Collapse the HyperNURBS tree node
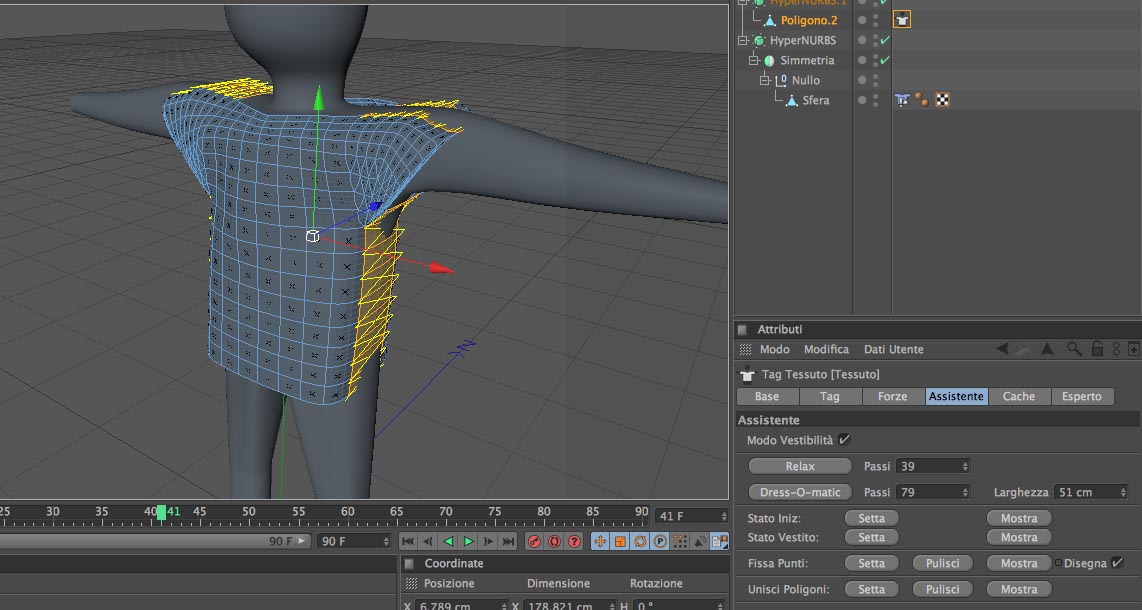Image resolution: width=1142 pixels, height=610 pixels. click(743, 40)
